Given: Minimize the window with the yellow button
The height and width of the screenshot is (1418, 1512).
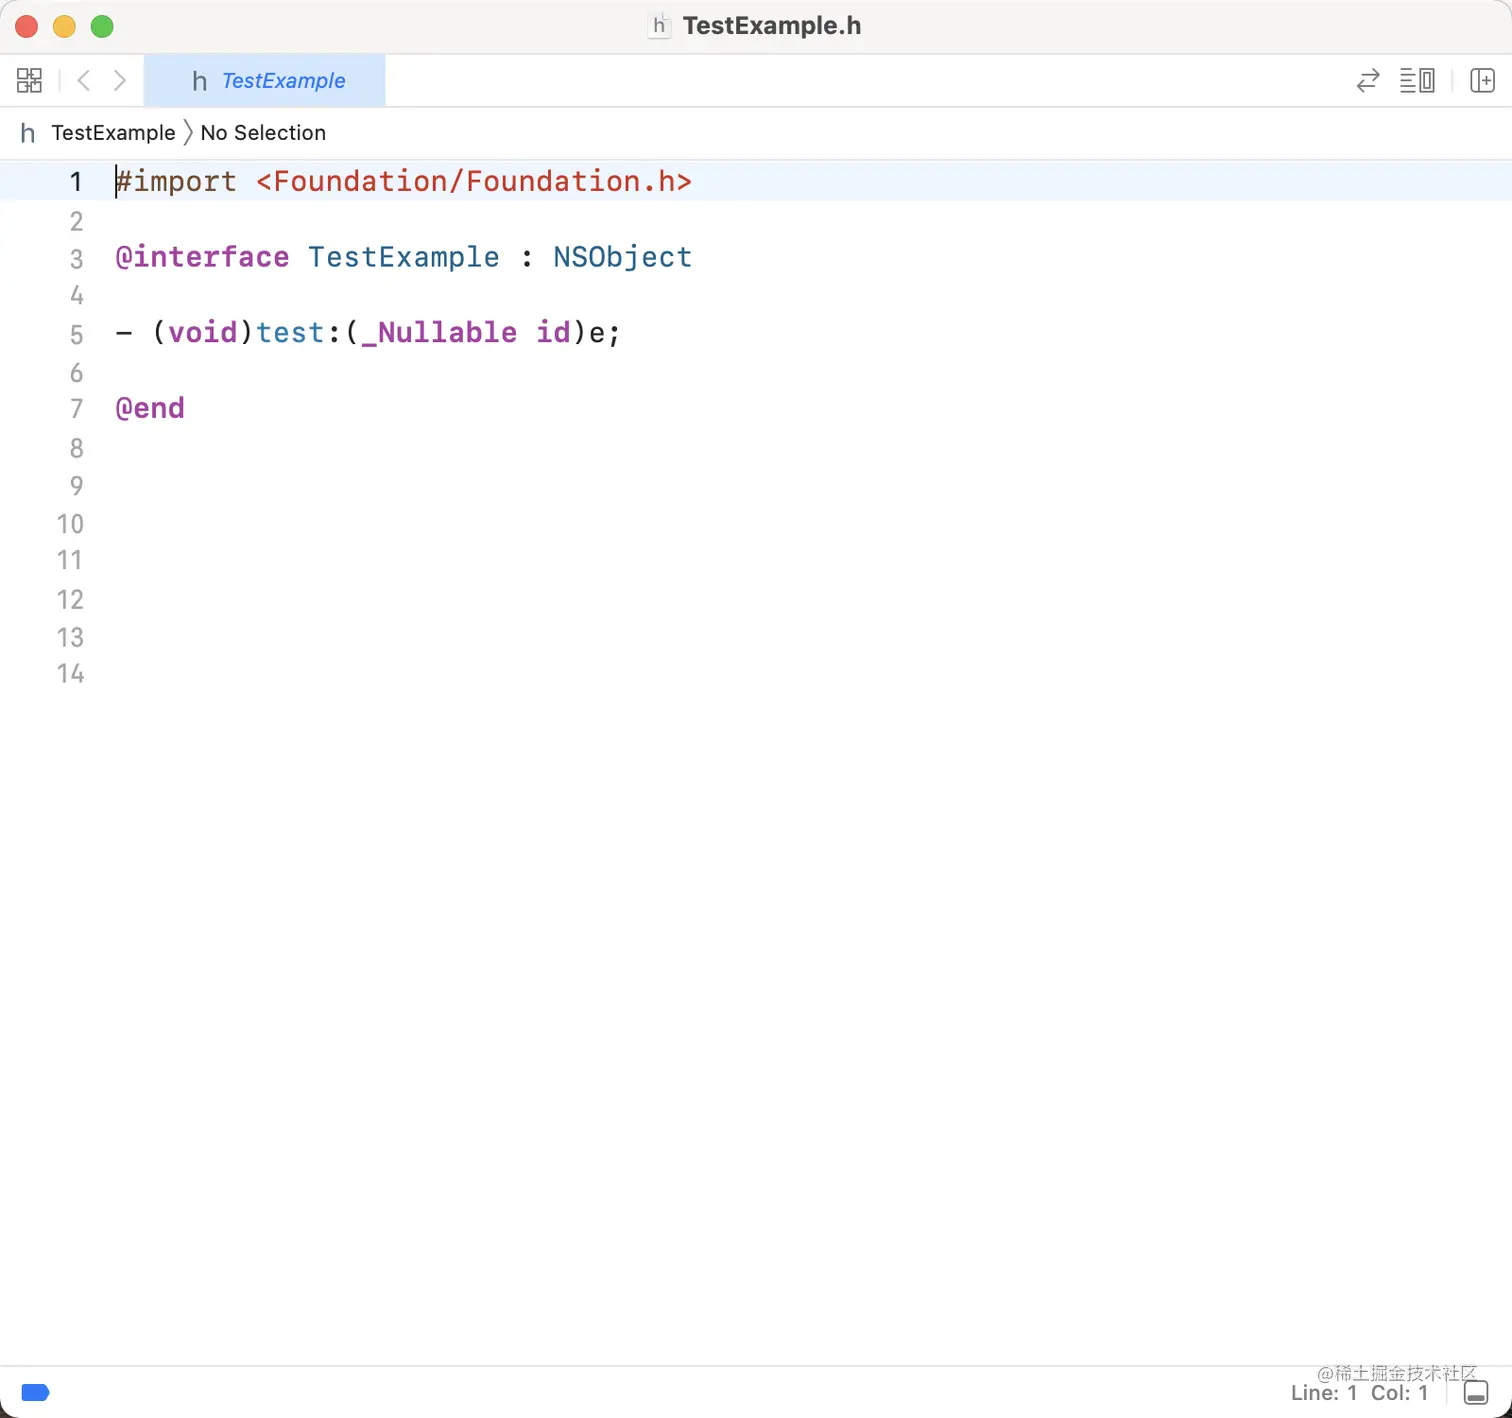Looking at the screenshot, I should click(64, 26).
